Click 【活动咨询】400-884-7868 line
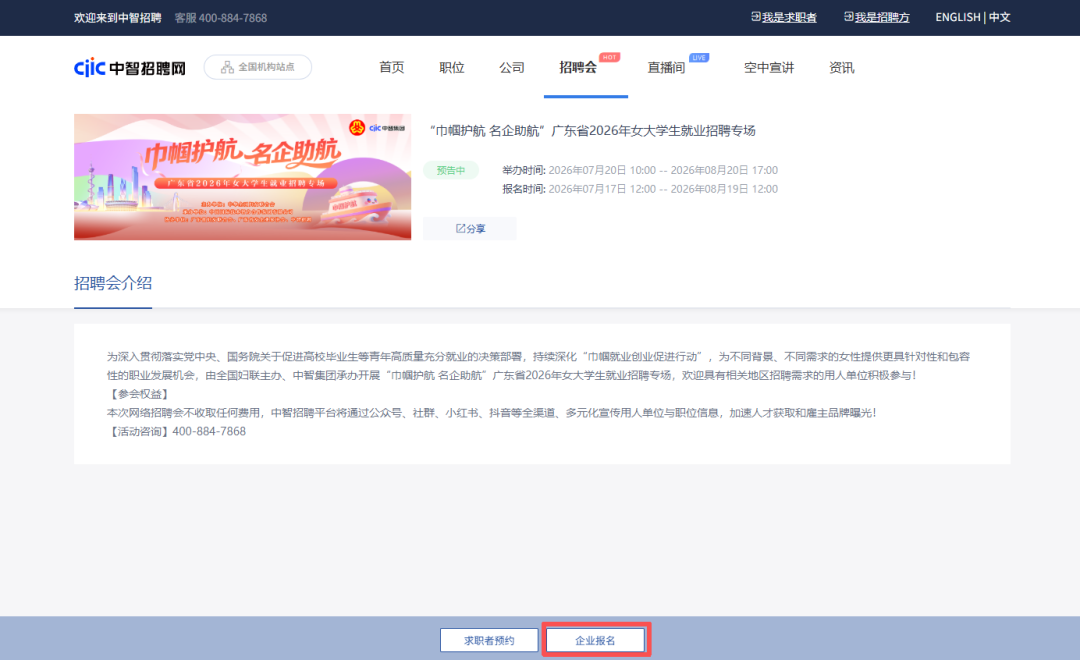This screenshot has width=1080, height=660. coord(176,431)
